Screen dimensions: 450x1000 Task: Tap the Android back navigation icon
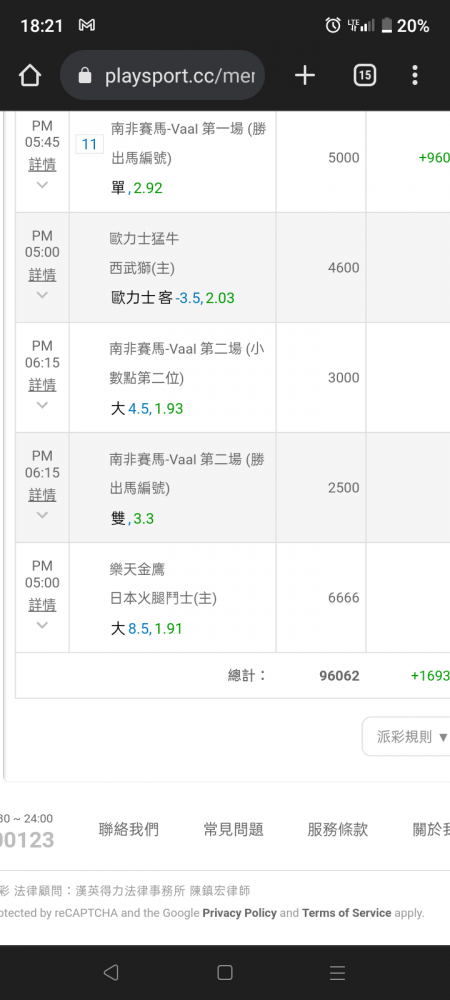click(110, 972)
